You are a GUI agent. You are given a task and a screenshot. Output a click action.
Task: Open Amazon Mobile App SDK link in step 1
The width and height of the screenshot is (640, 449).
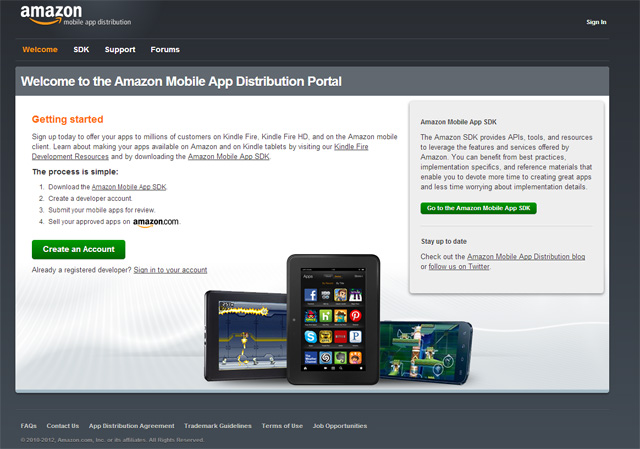129,187
